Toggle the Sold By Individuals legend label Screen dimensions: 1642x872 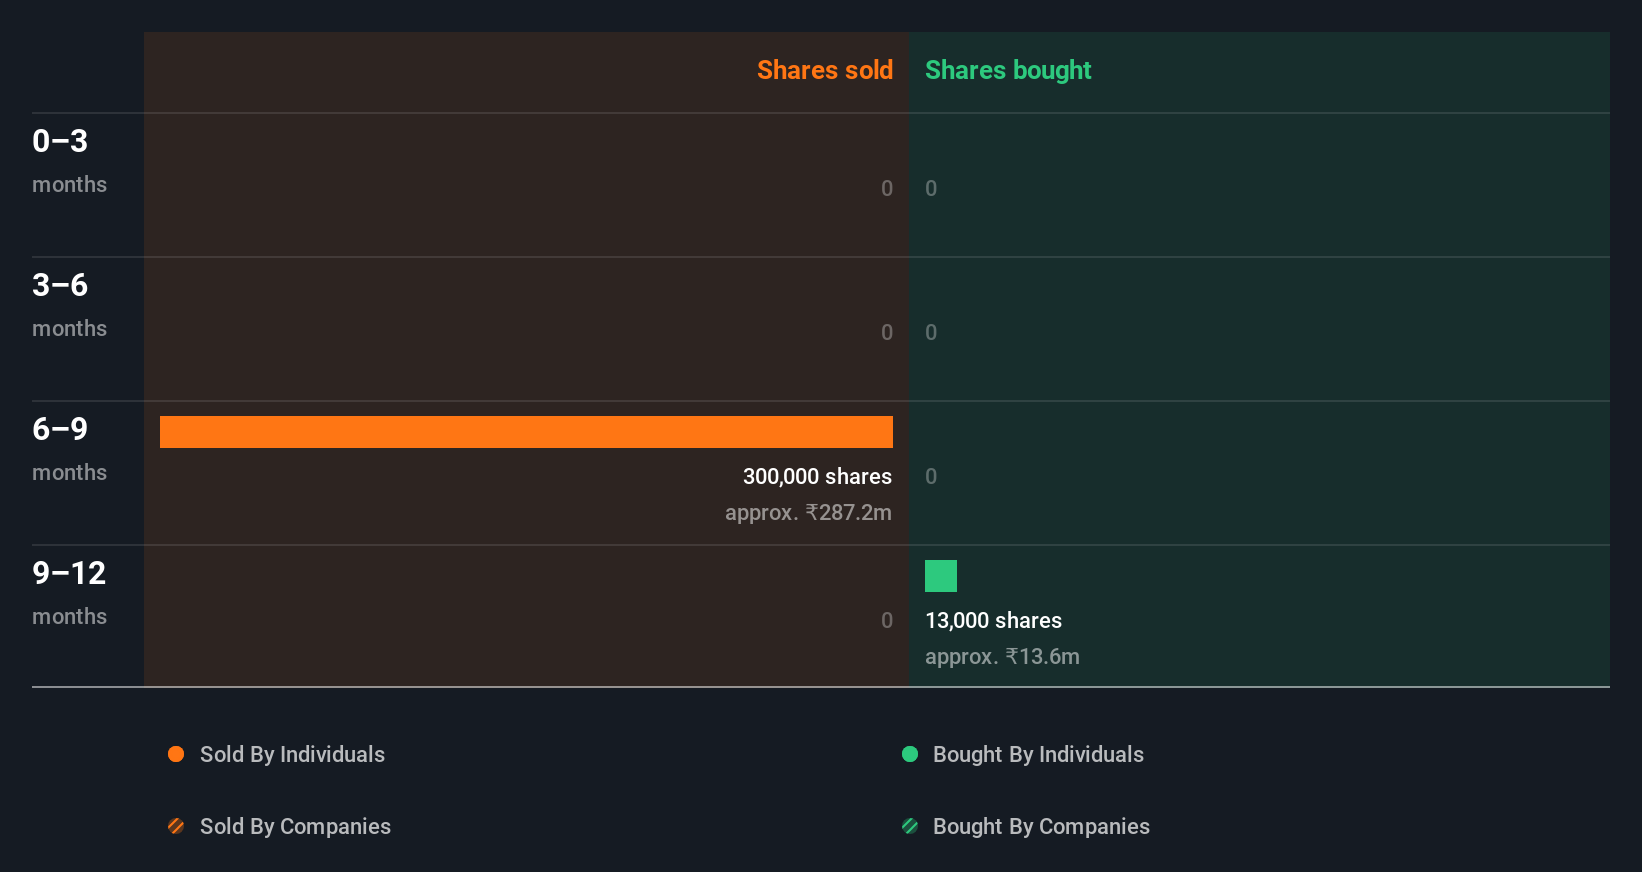tap(292, 754)
